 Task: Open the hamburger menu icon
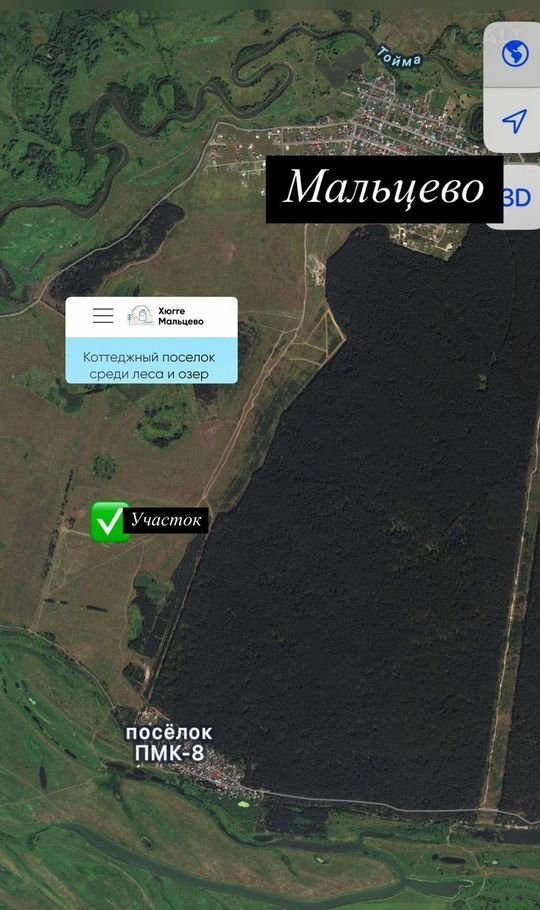[x=103, y=315]
